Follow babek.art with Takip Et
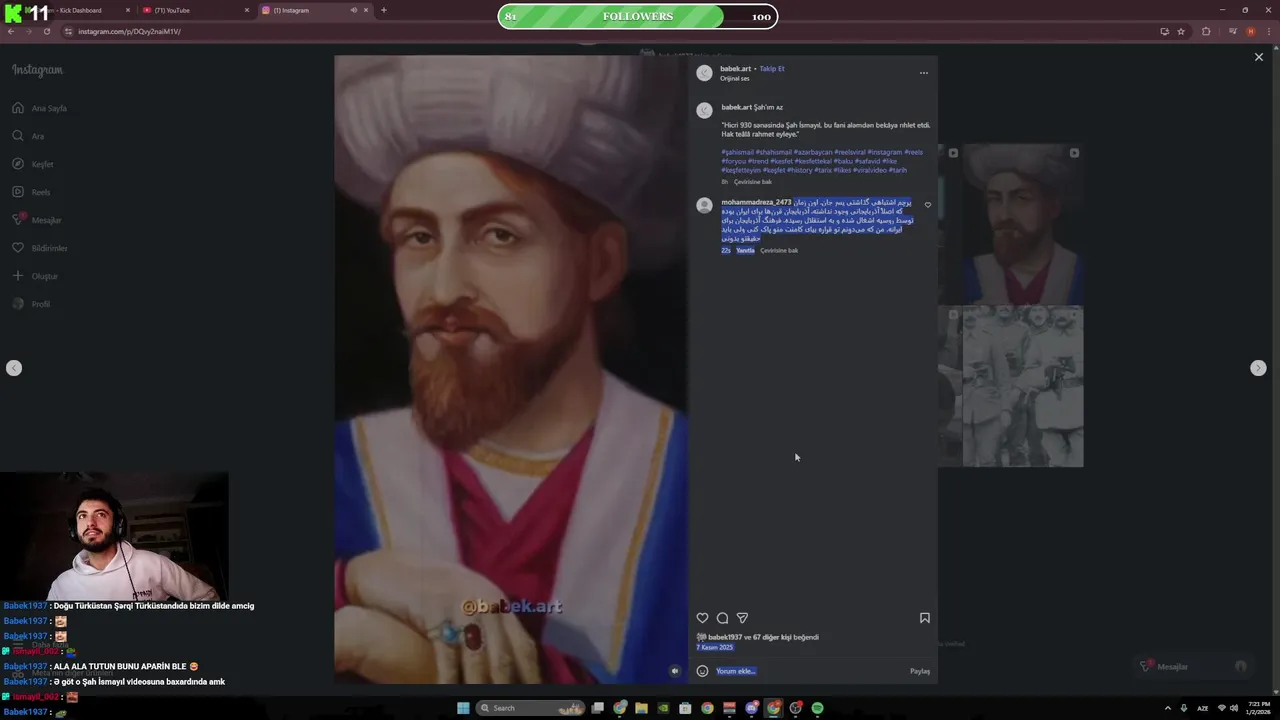This screenshot has height=720, width=1280. pyautogui.click(x=772, y=69)
